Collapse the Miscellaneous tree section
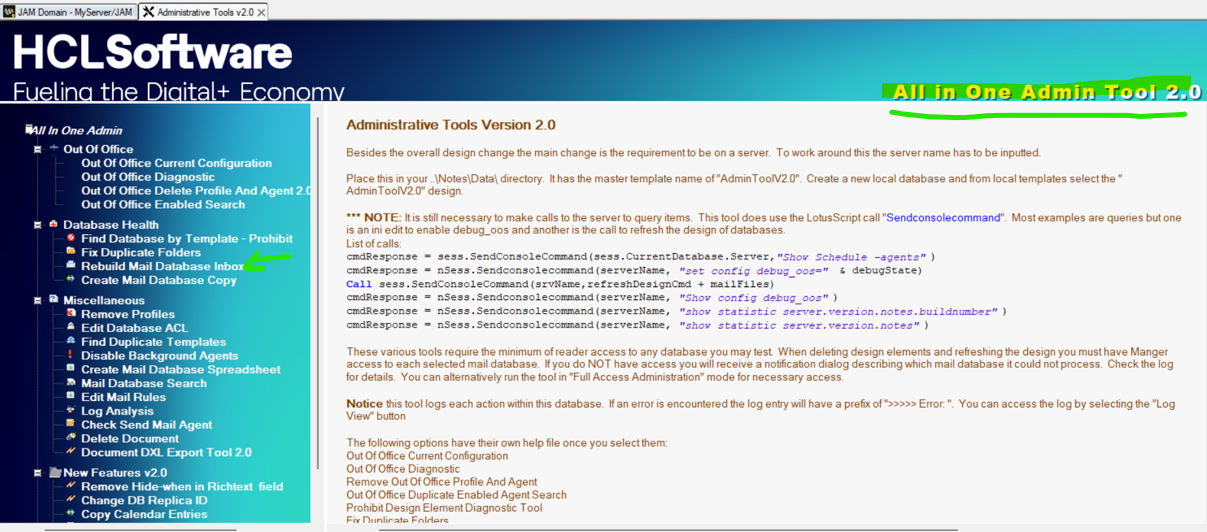The image size is (1207, 532). click(38, 300)
